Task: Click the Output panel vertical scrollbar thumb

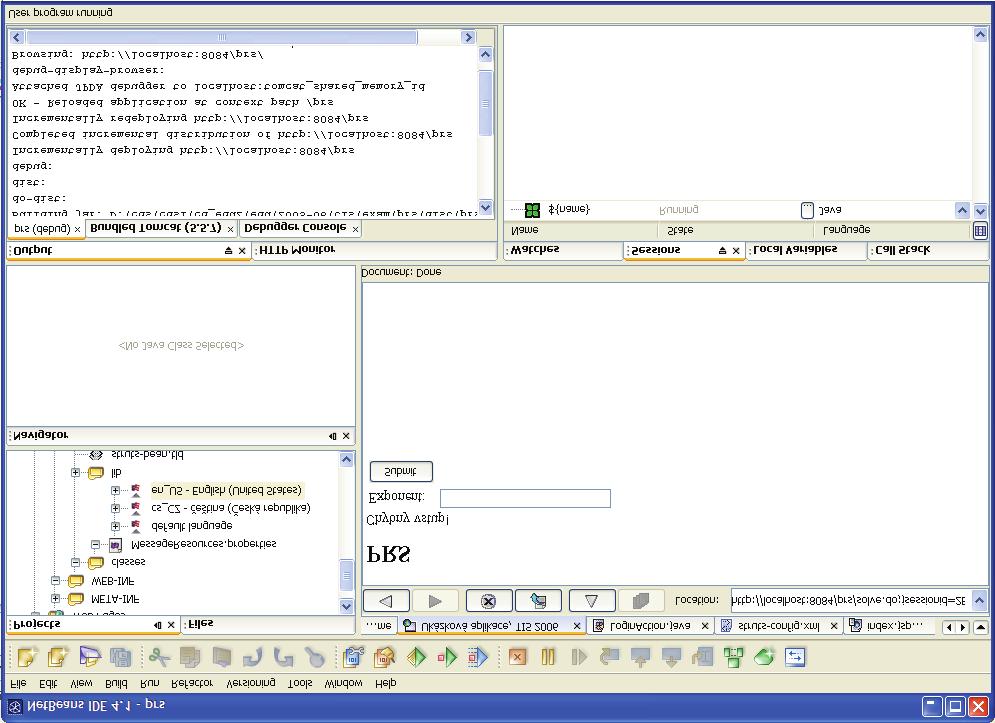Action: coord(485,103)
